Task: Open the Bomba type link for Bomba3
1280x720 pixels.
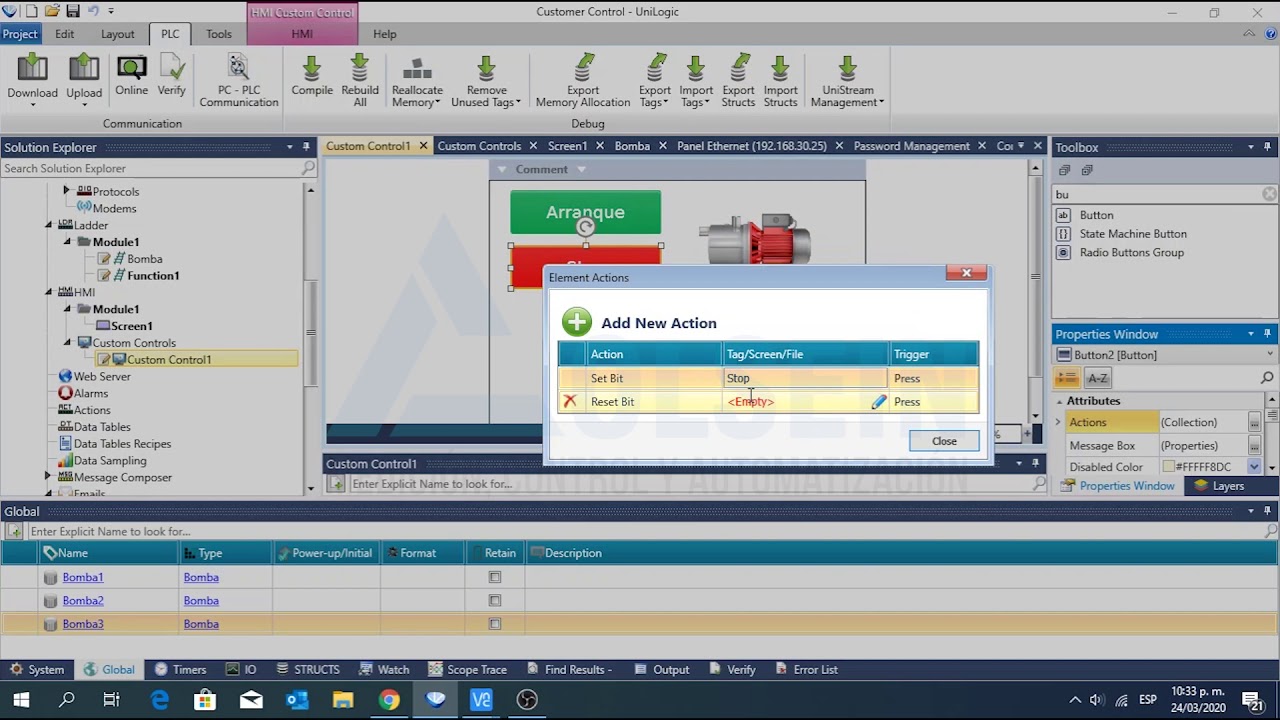Action: (201, 624)
